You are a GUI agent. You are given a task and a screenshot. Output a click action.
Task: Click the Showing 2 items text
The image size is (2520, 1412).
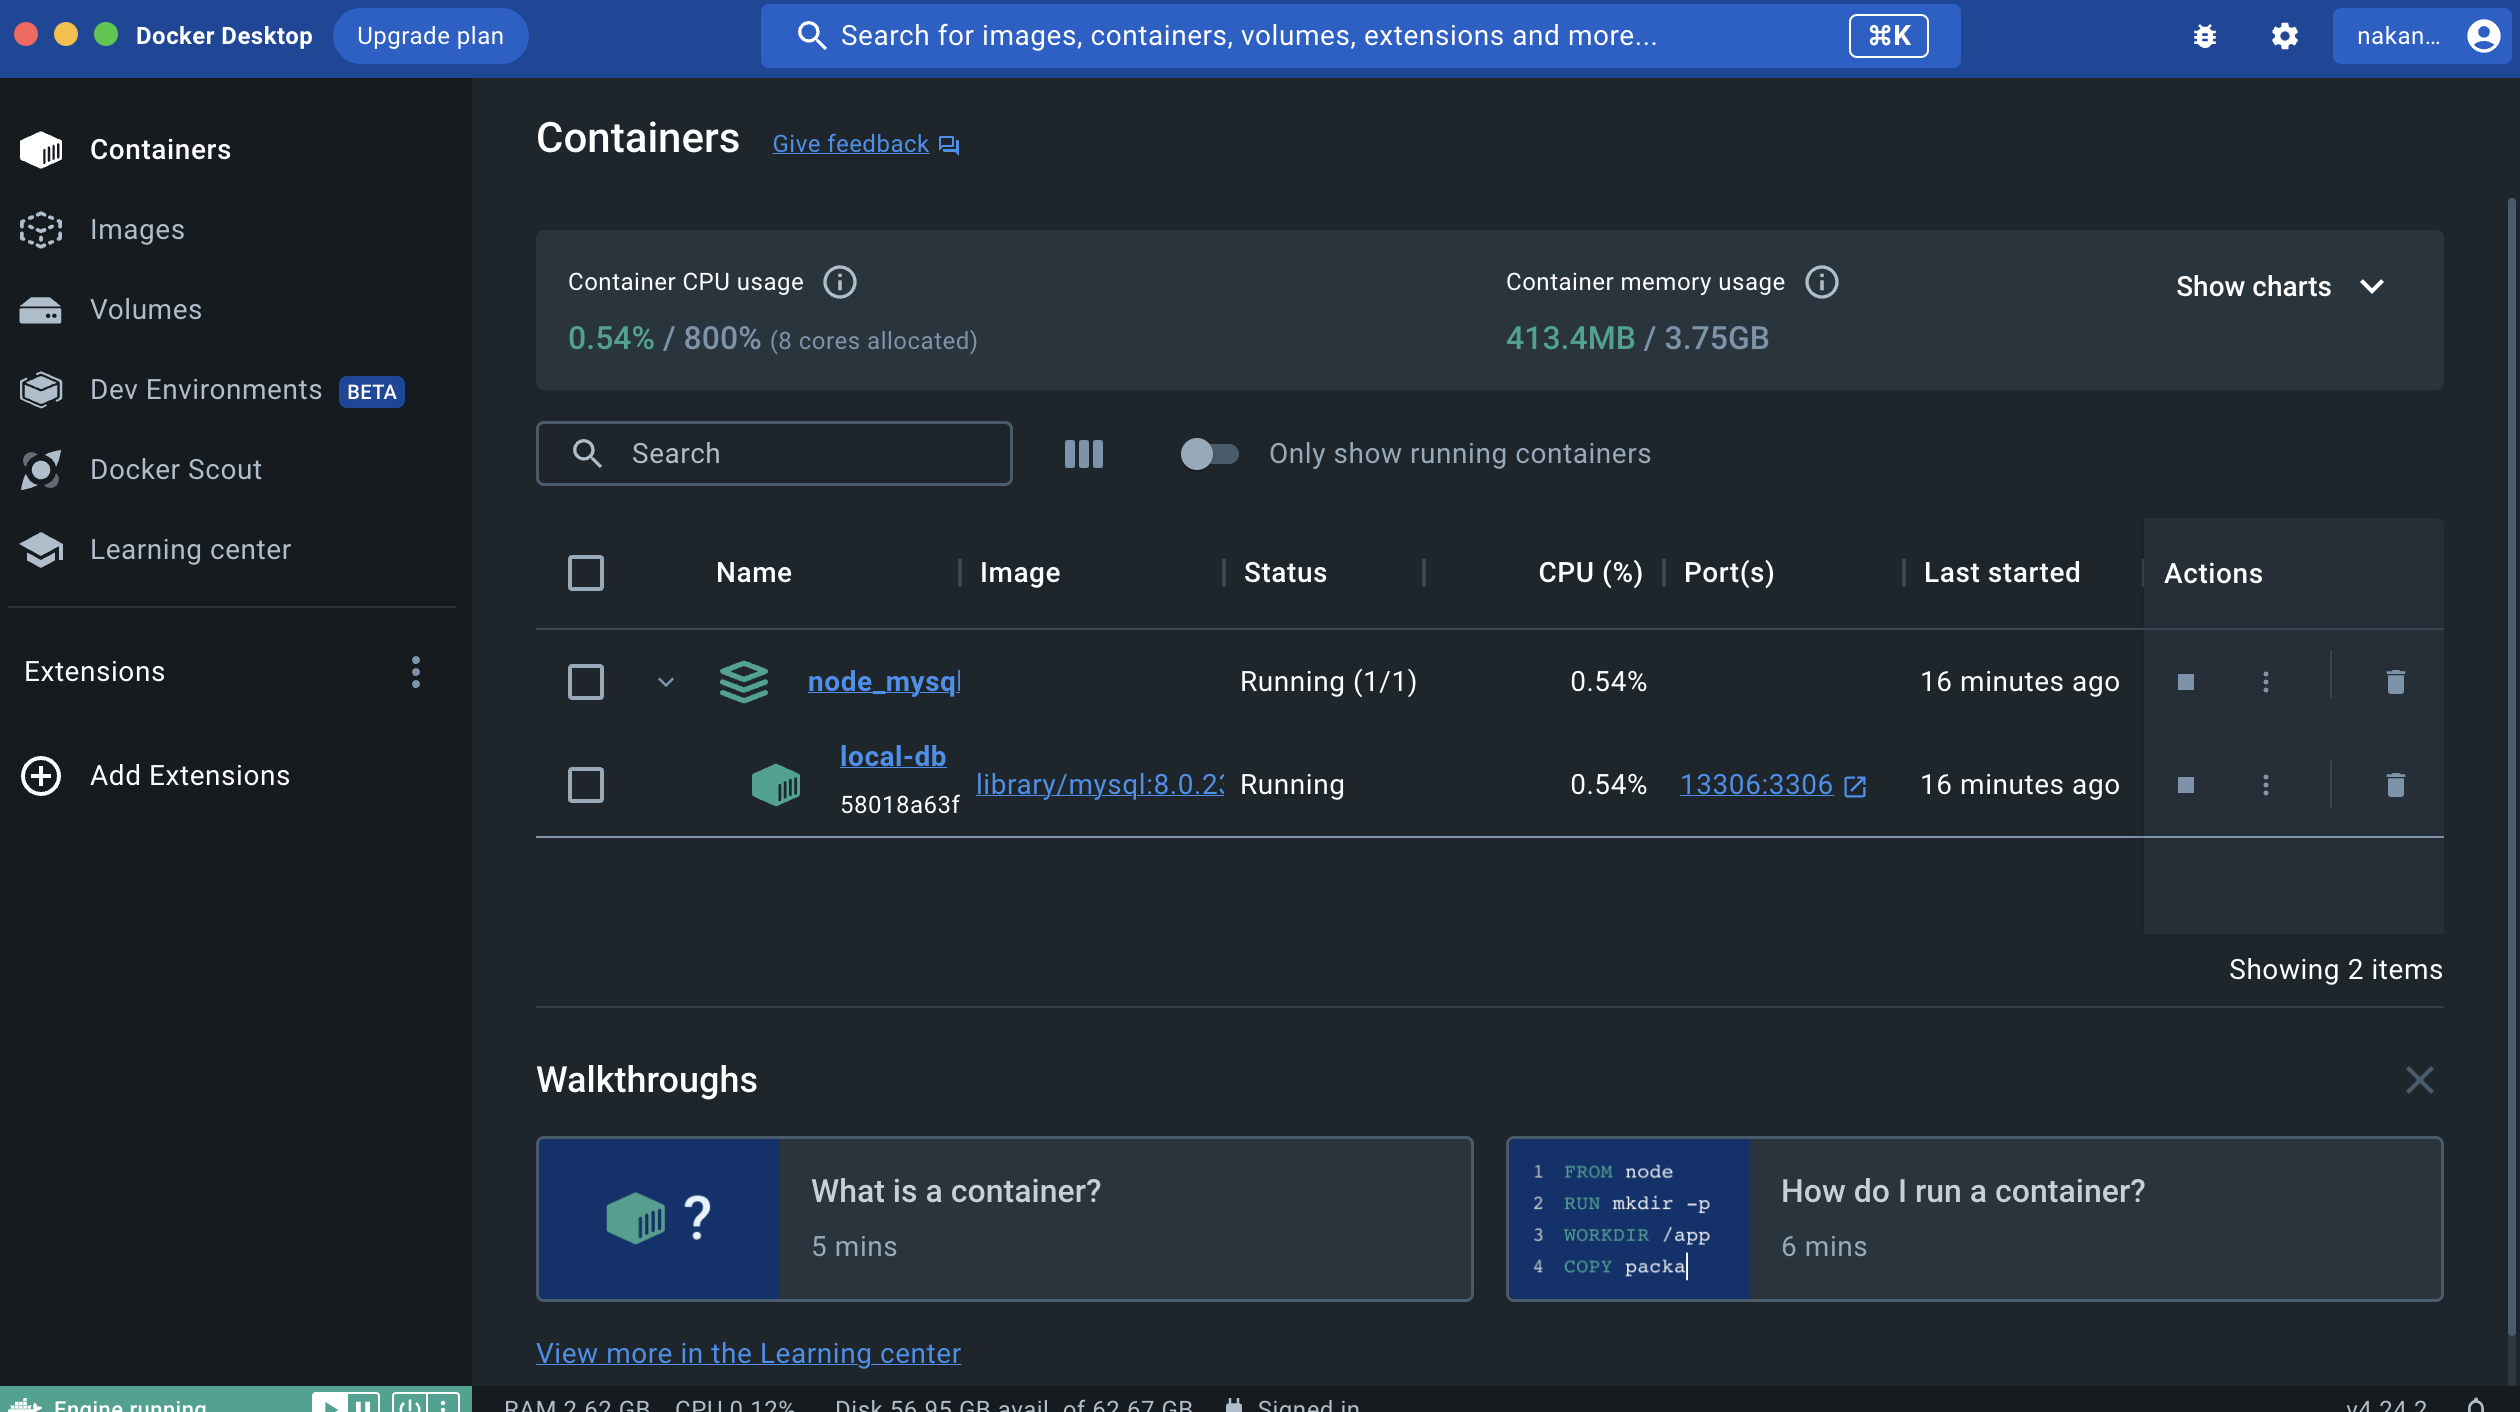point(2336,970)
